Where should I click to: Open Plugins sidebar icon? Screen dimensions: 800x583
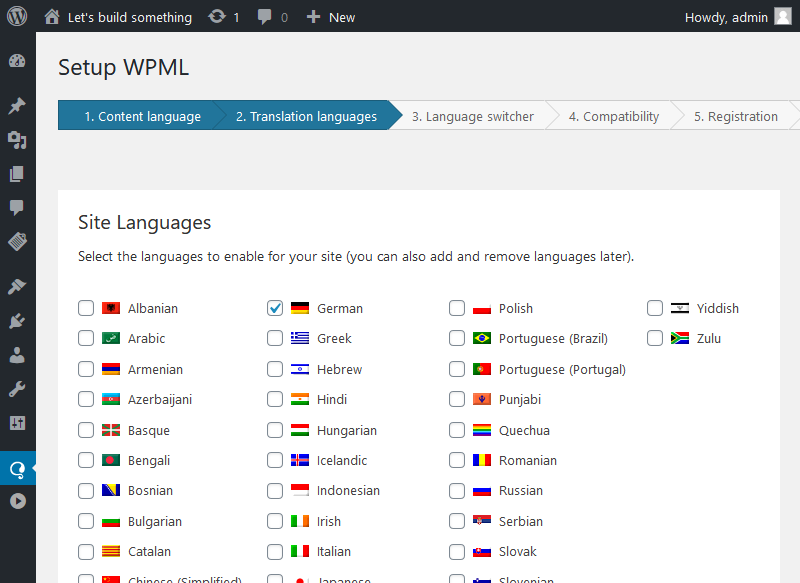(17, 321)
